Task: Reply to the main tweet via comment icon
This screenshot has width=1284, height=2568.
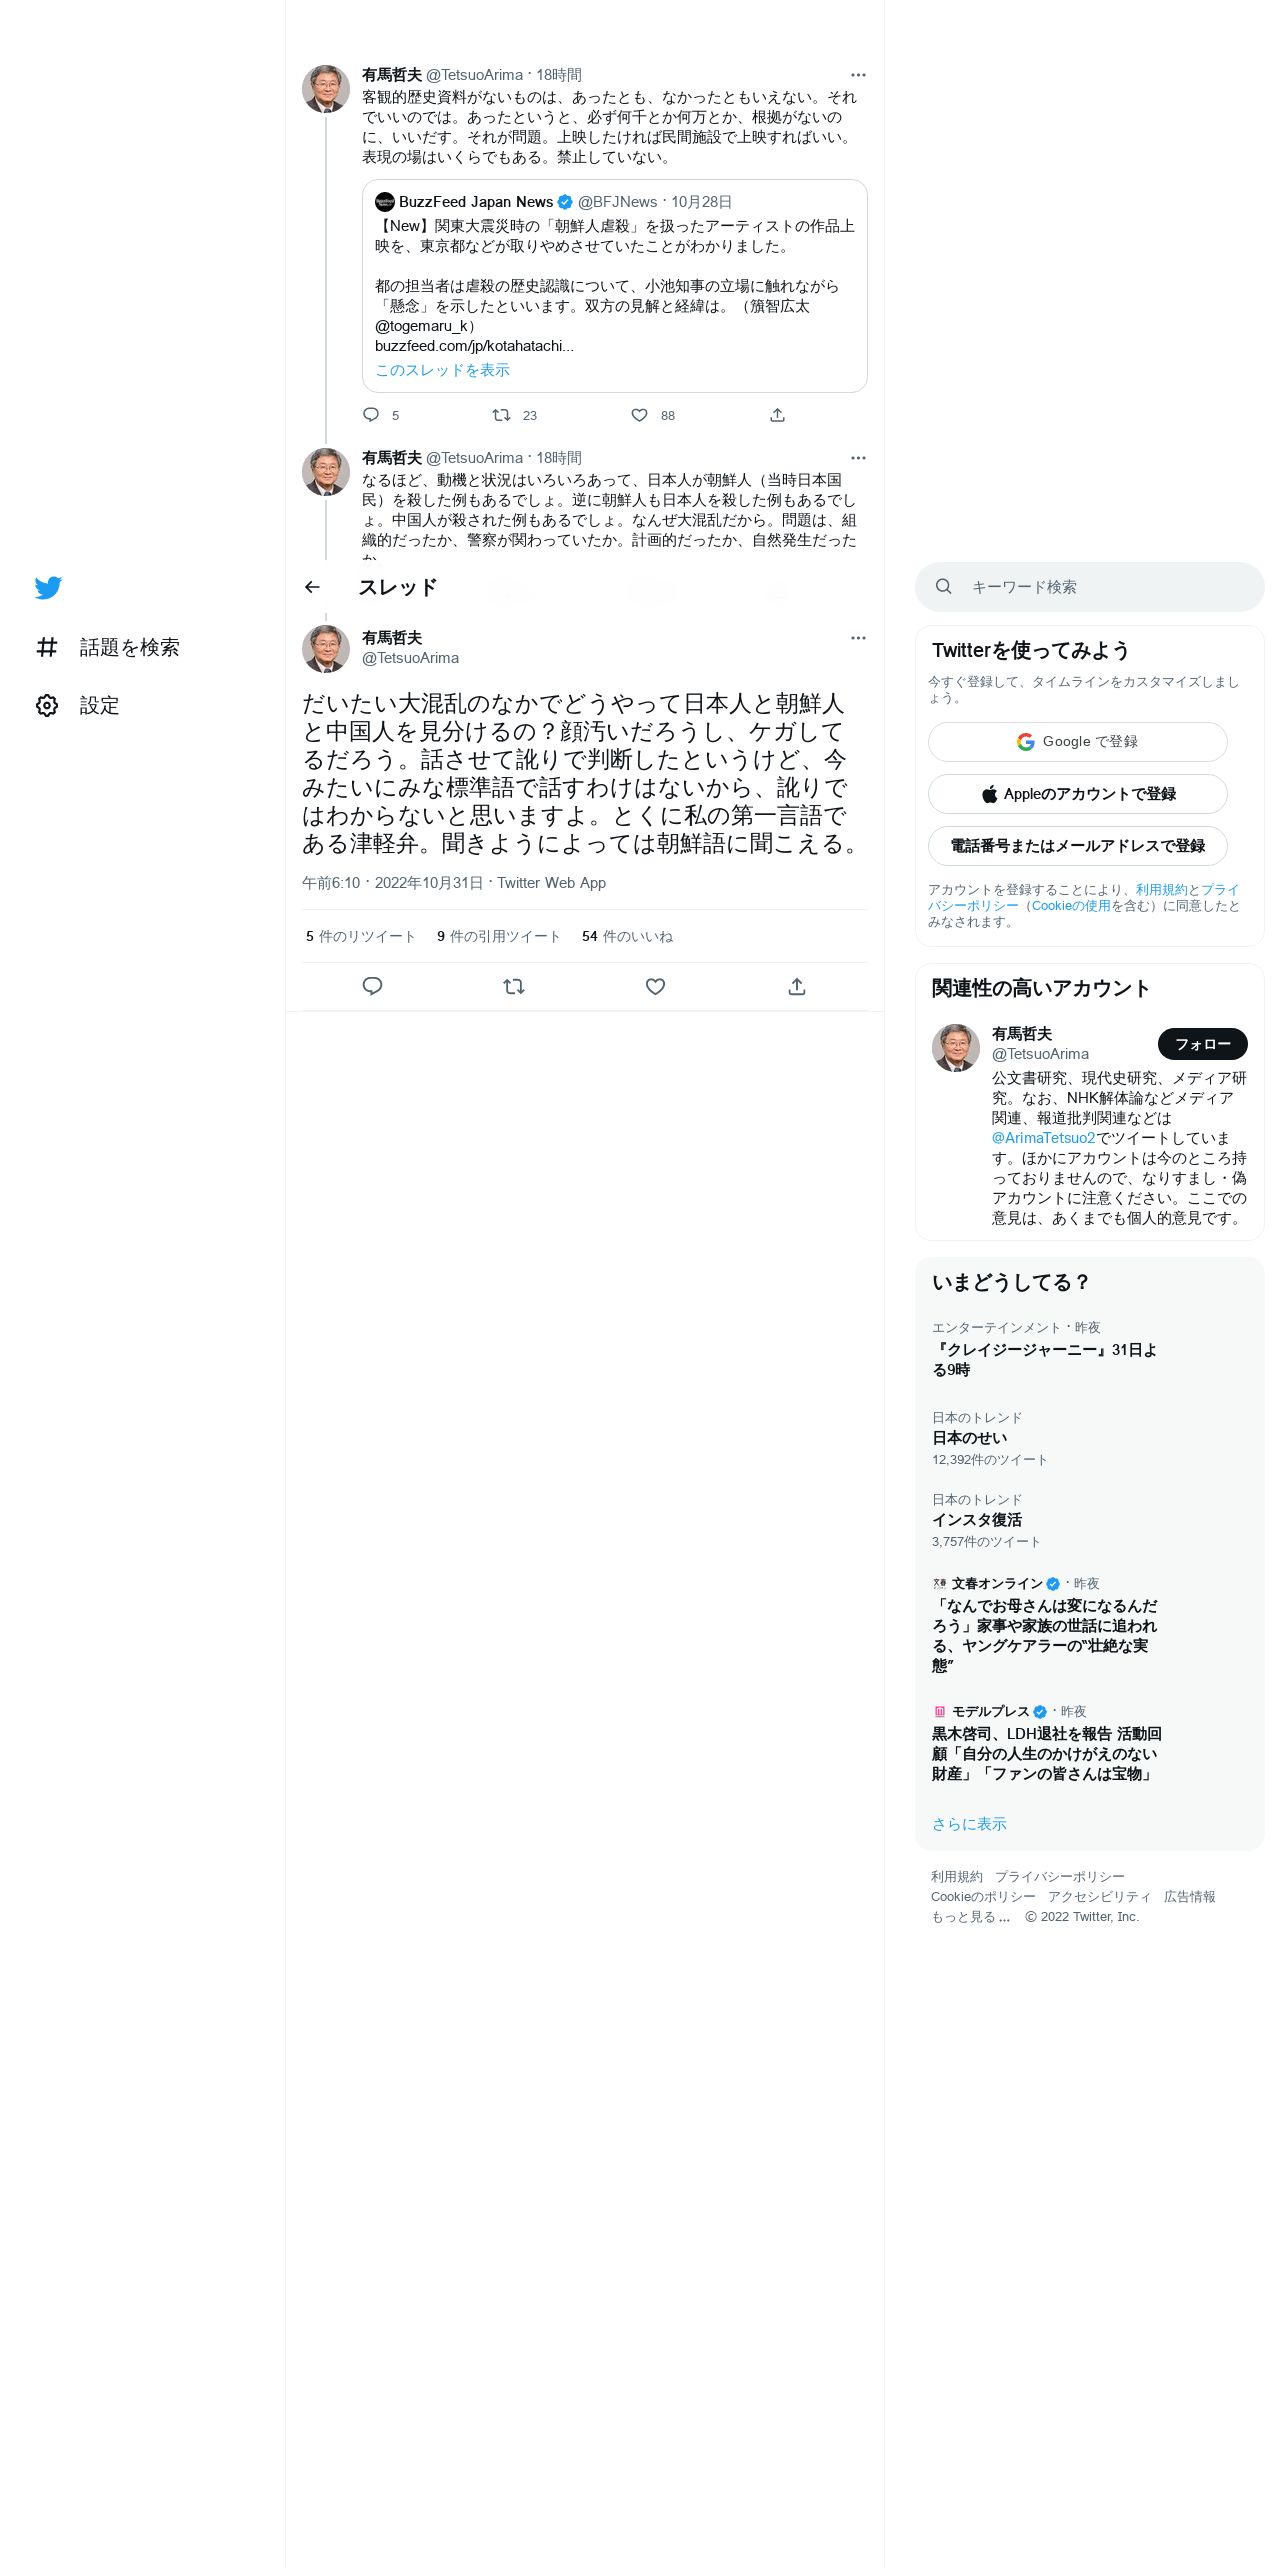Action: 372,987
